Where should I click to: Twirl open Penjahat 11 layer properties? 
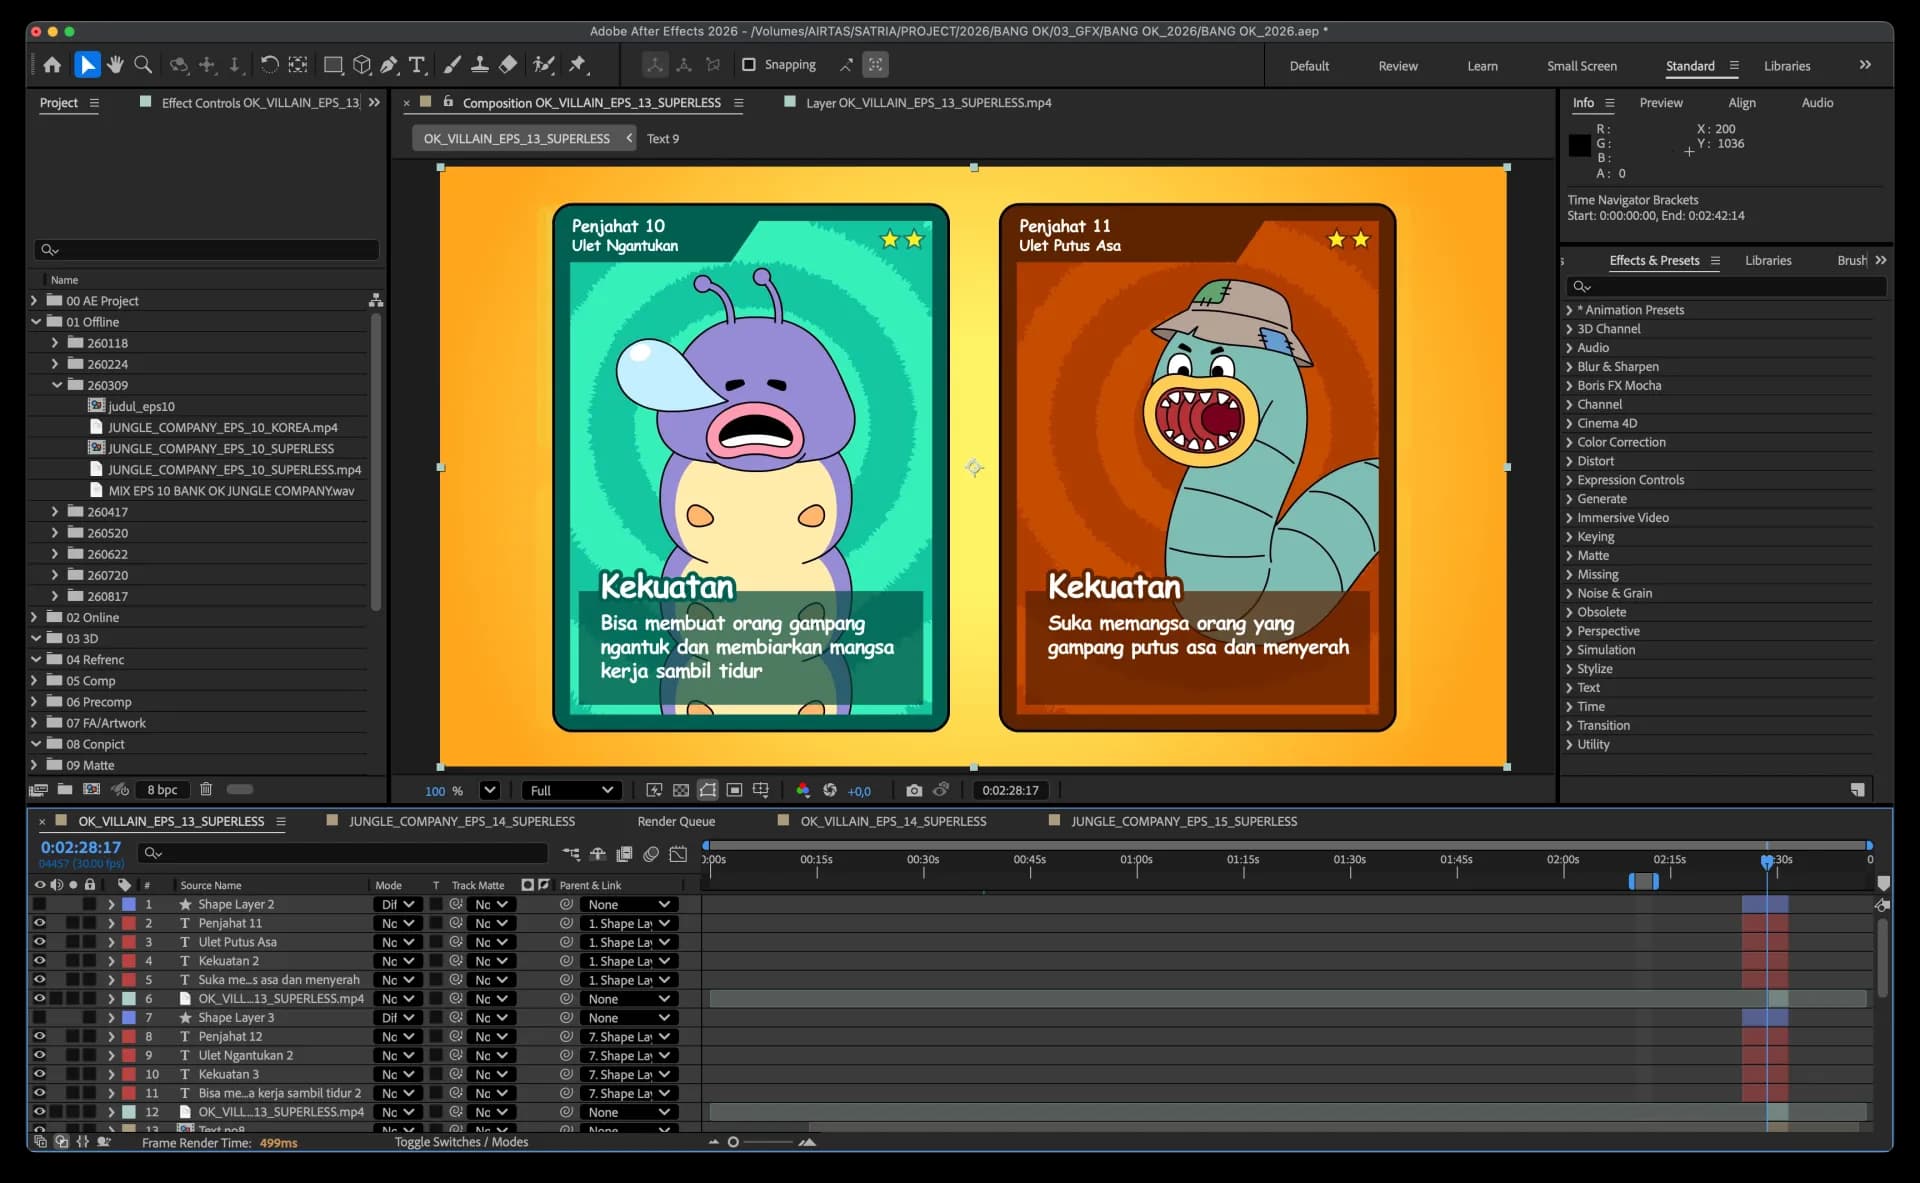click(x=111, y=923)
